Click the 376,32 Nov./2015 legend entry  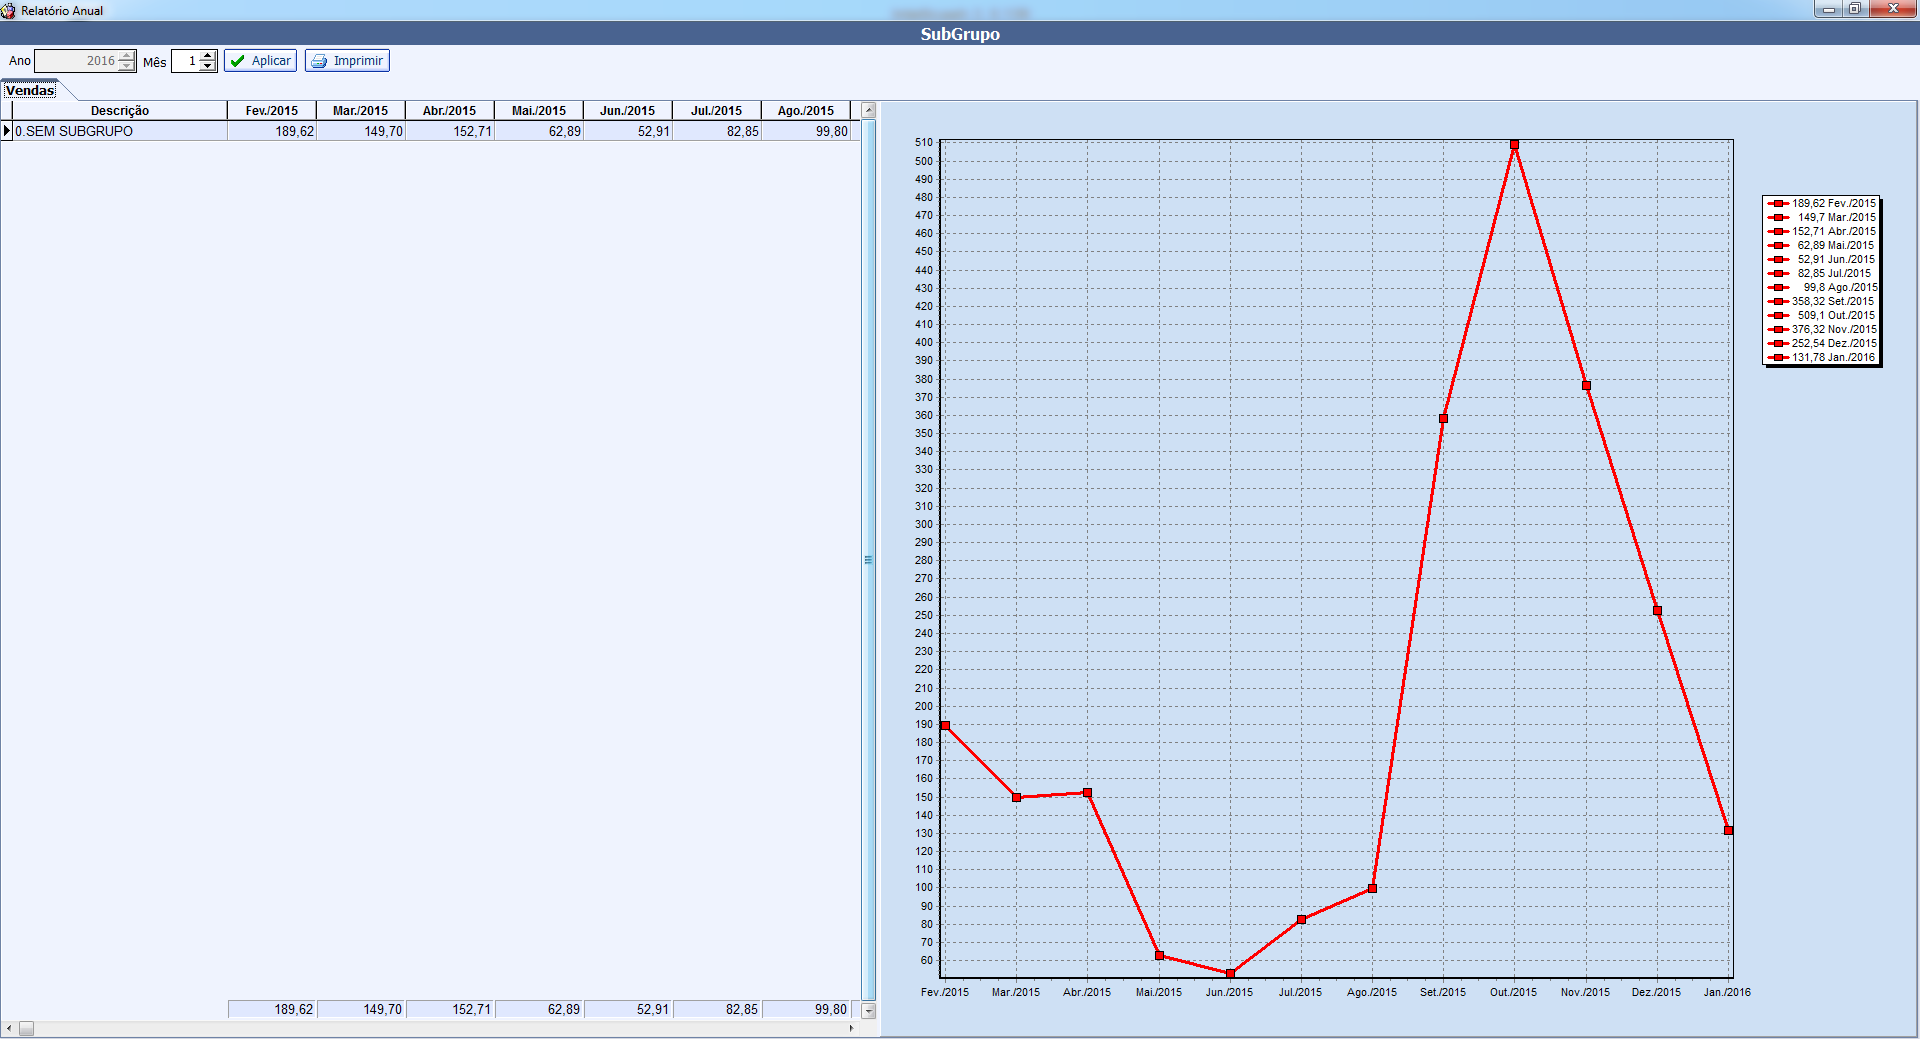click(1822, 329)
